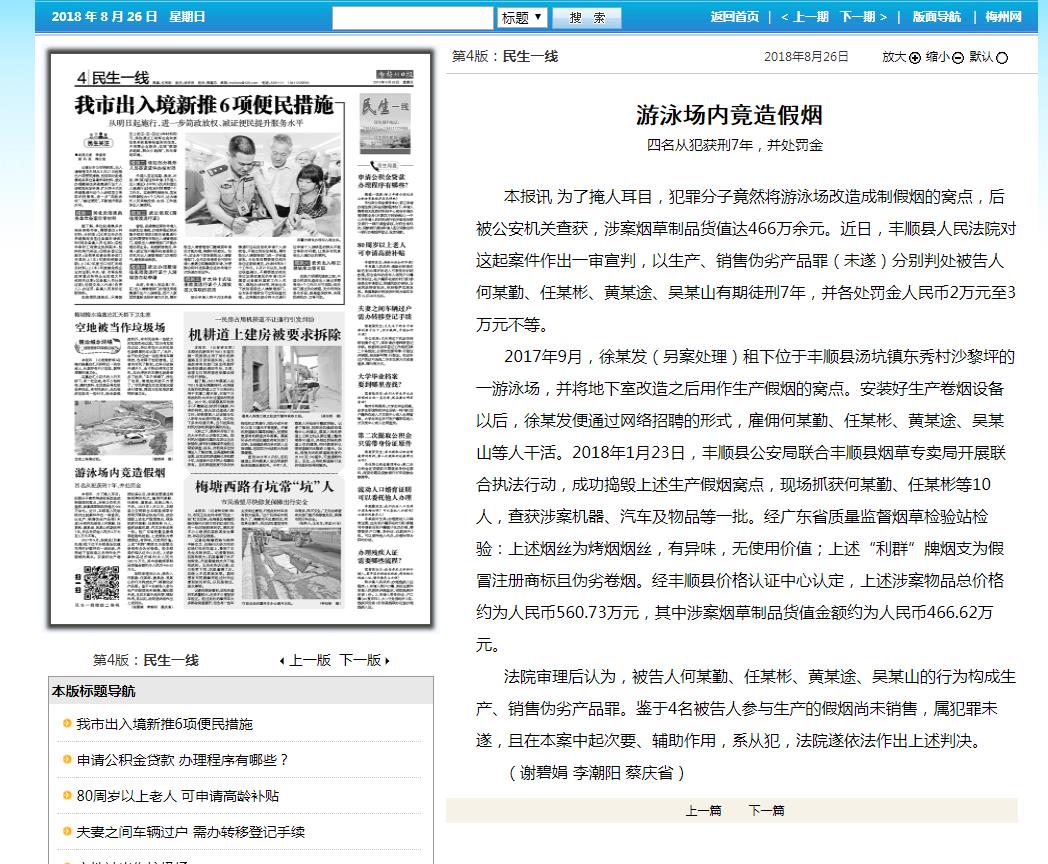
Task: Click the 放大 zoom-in plus icon
Action: [x=915, y=58]
